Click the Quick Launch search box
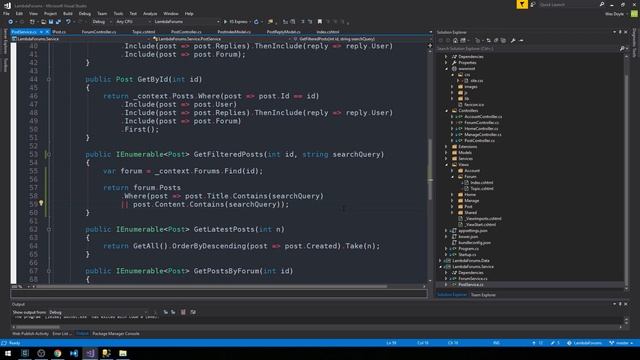Image resolution: width=640 pixels, height=360 pixels. coord(569,4)
